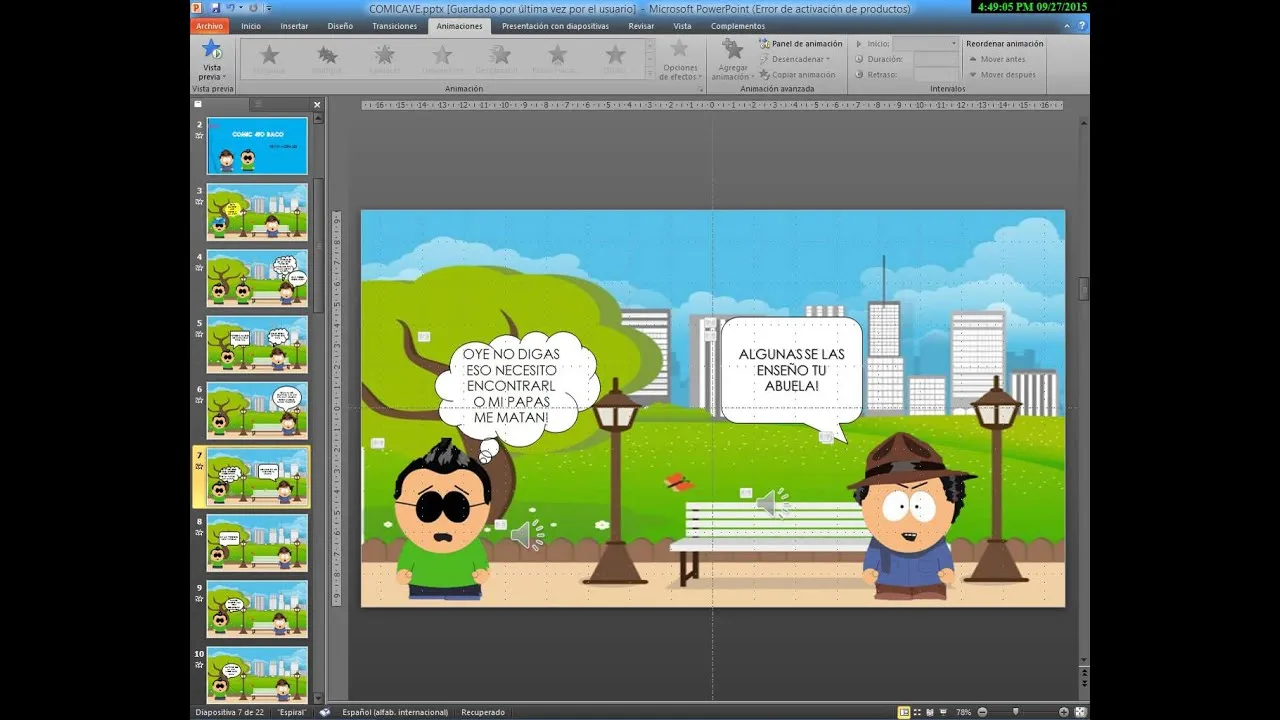Select the Slides tab icon in the pane
This screenshot has height=720, width=1280.
click(x=199, y=104)
